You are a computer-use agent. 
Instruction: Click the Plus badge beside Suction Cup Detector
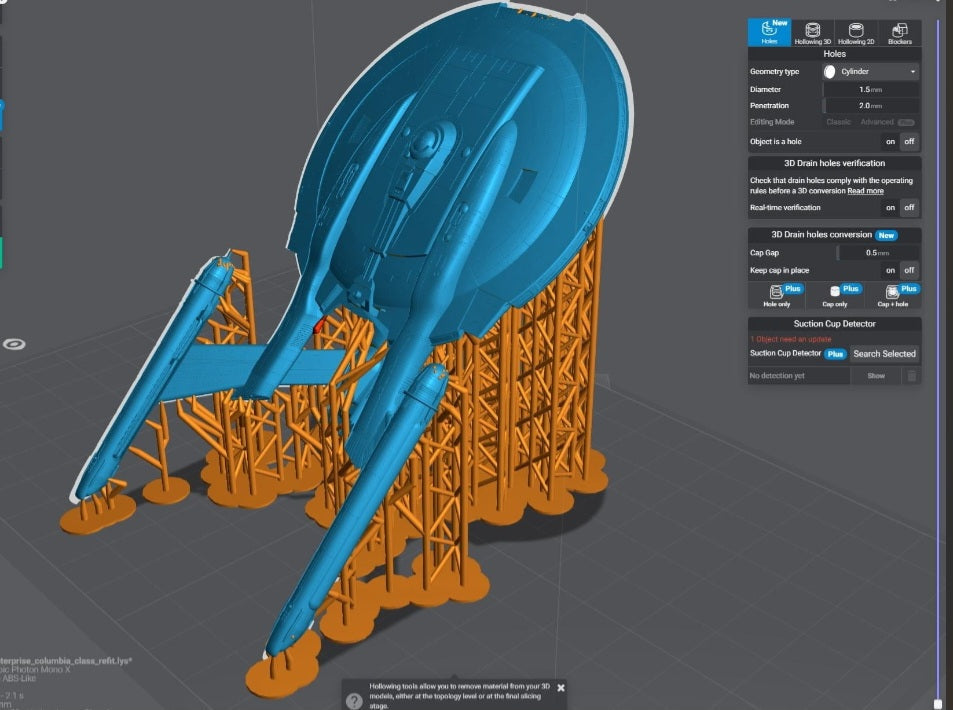coord(835,354)
